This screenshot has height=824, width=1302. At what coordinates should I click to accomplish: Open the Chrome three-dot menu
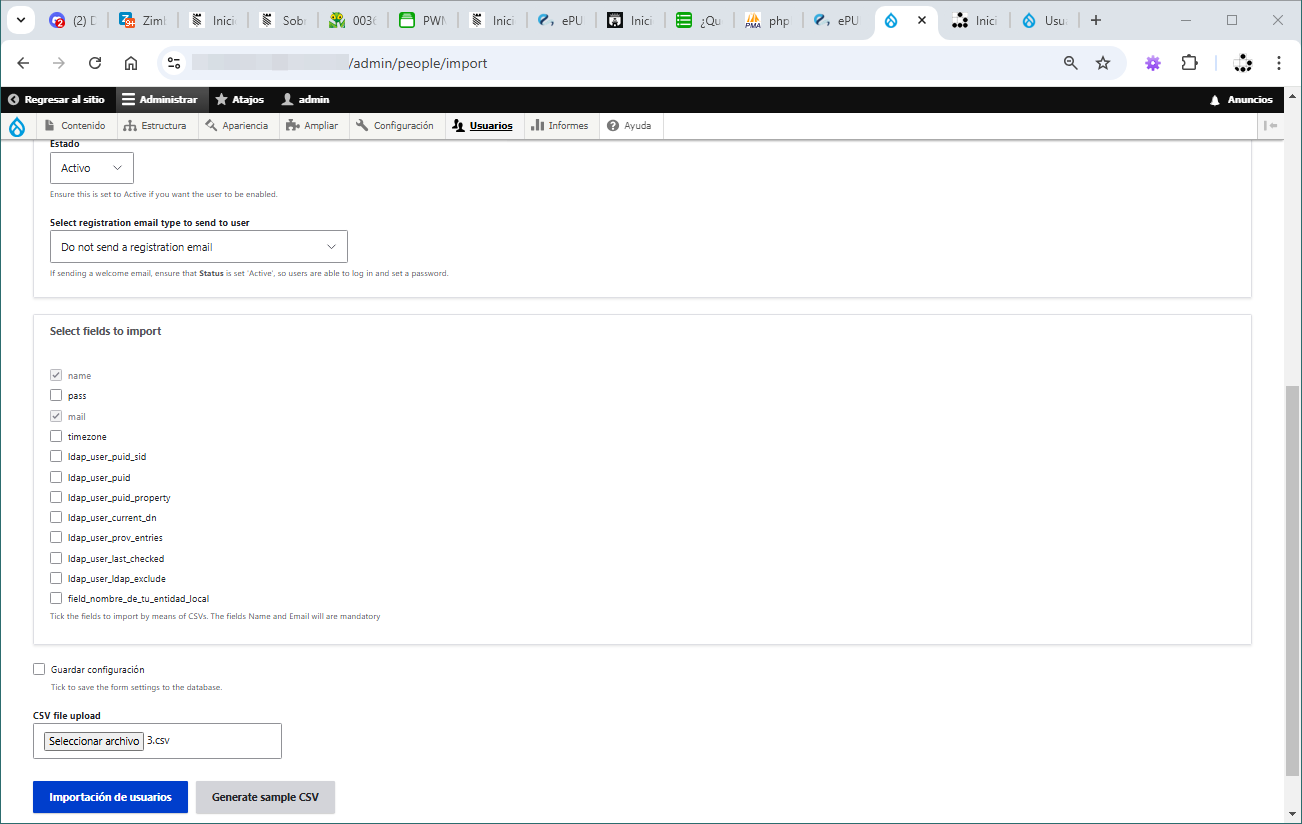point(1279,63)
